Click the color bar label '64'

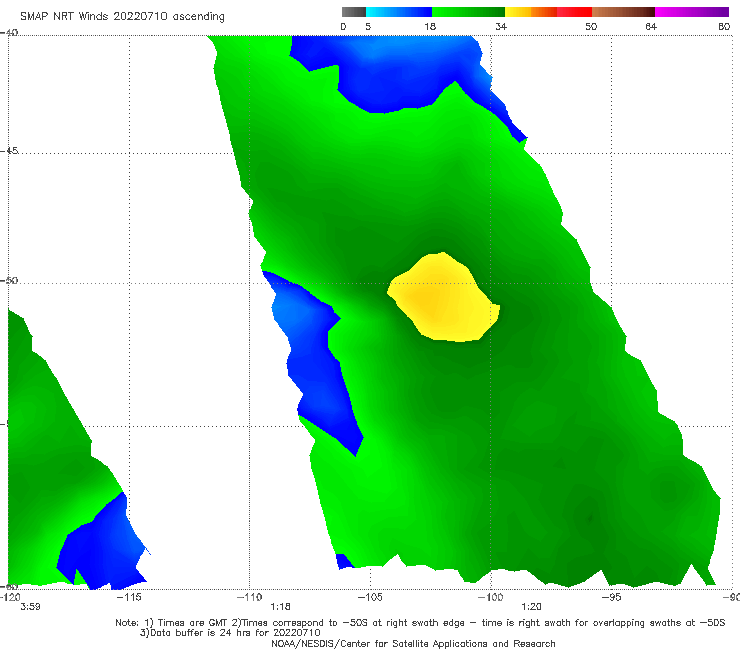[651, 27]
